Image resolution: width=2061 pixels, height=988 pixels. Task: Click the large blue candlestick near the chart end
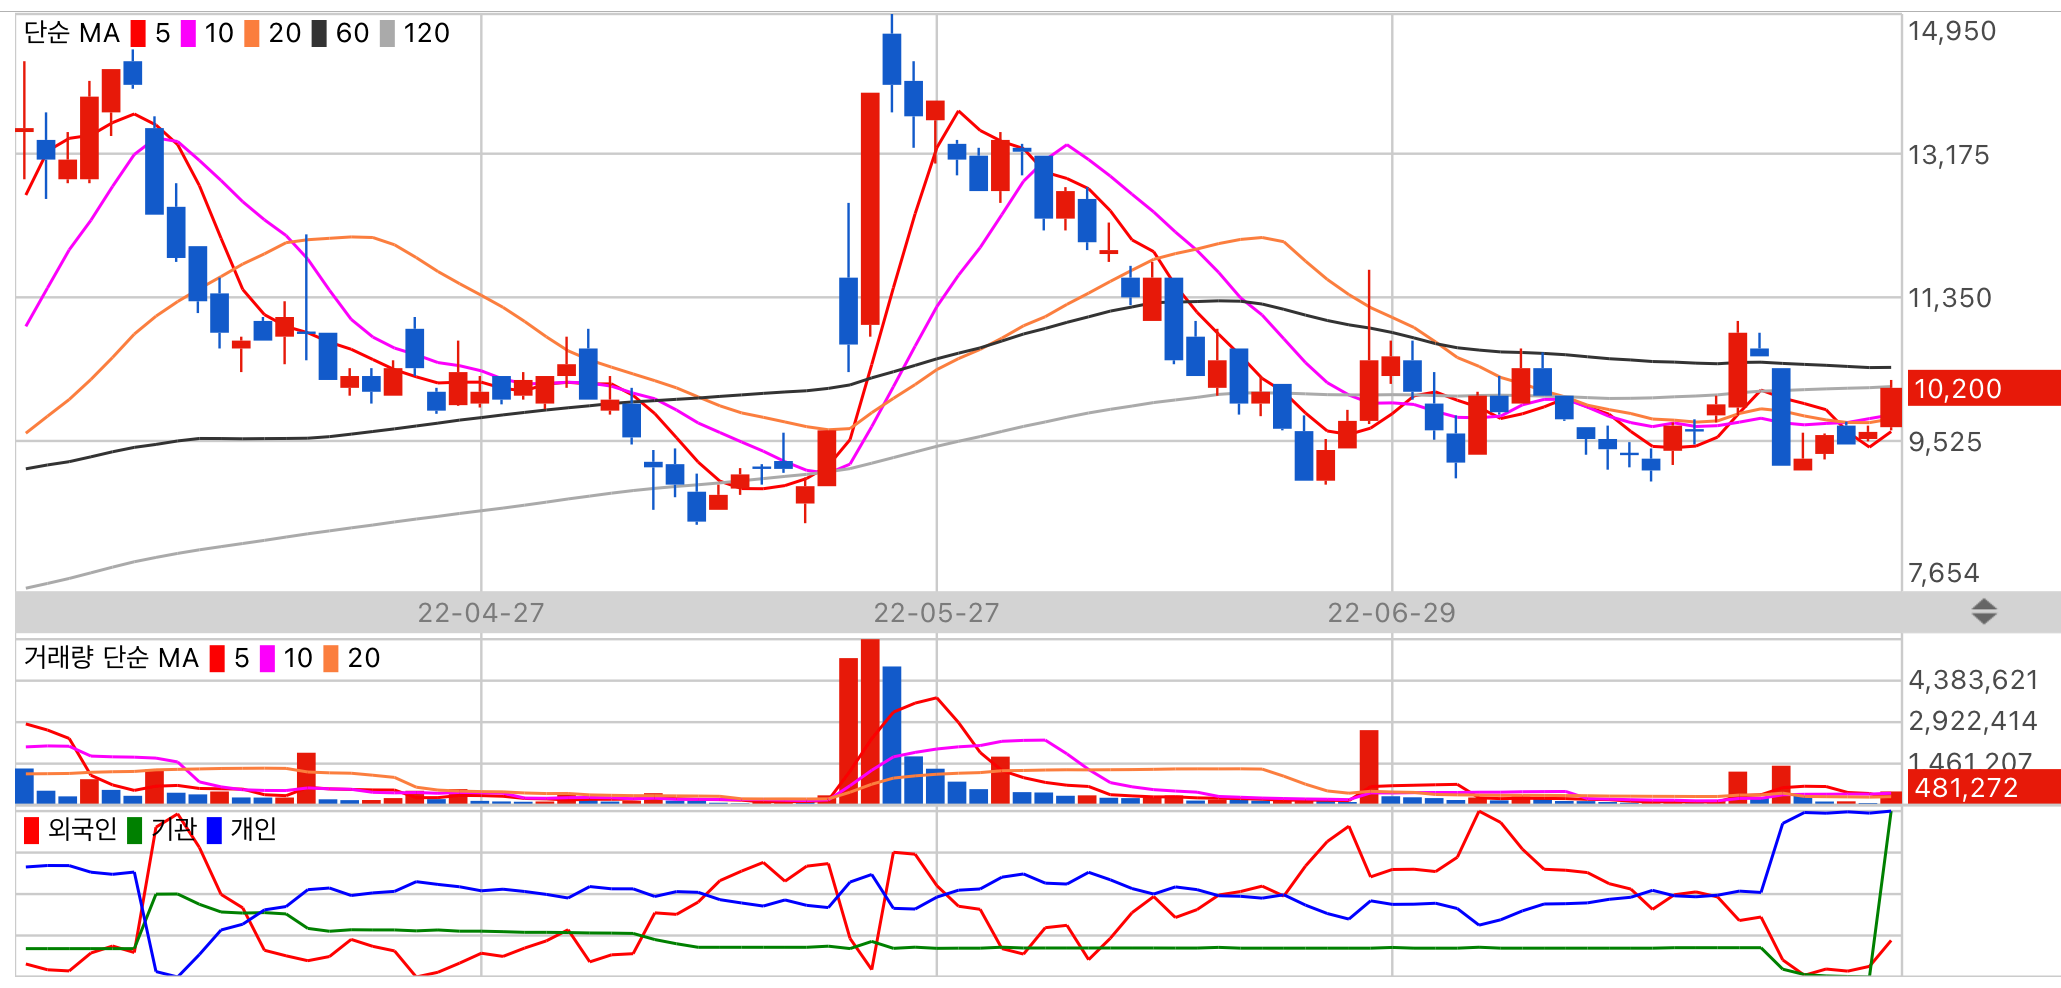click(1781, 417)
